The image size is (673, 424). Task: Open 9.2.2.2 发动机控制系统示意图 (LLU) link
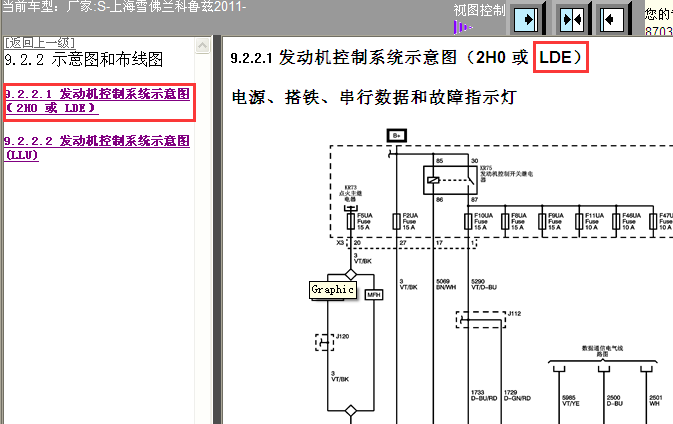[x=97, y=148]
